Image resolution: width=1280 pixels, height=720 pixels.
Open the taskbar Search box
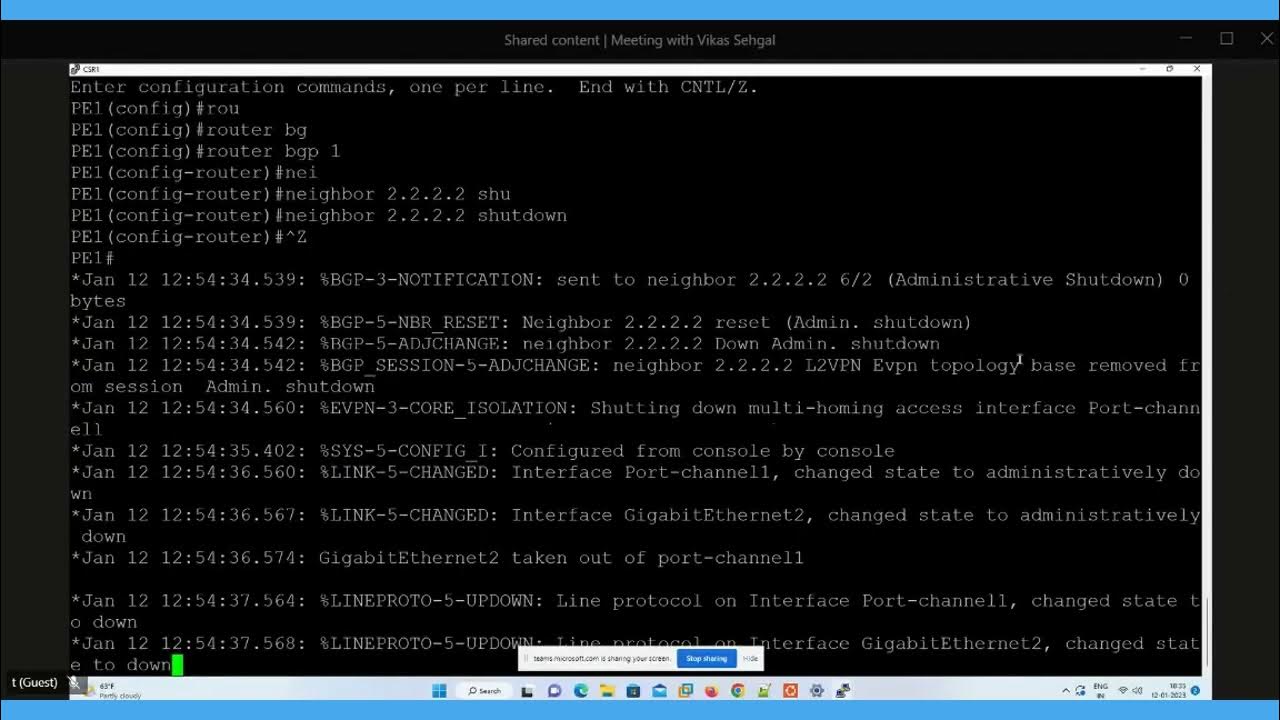click(484, 691)
